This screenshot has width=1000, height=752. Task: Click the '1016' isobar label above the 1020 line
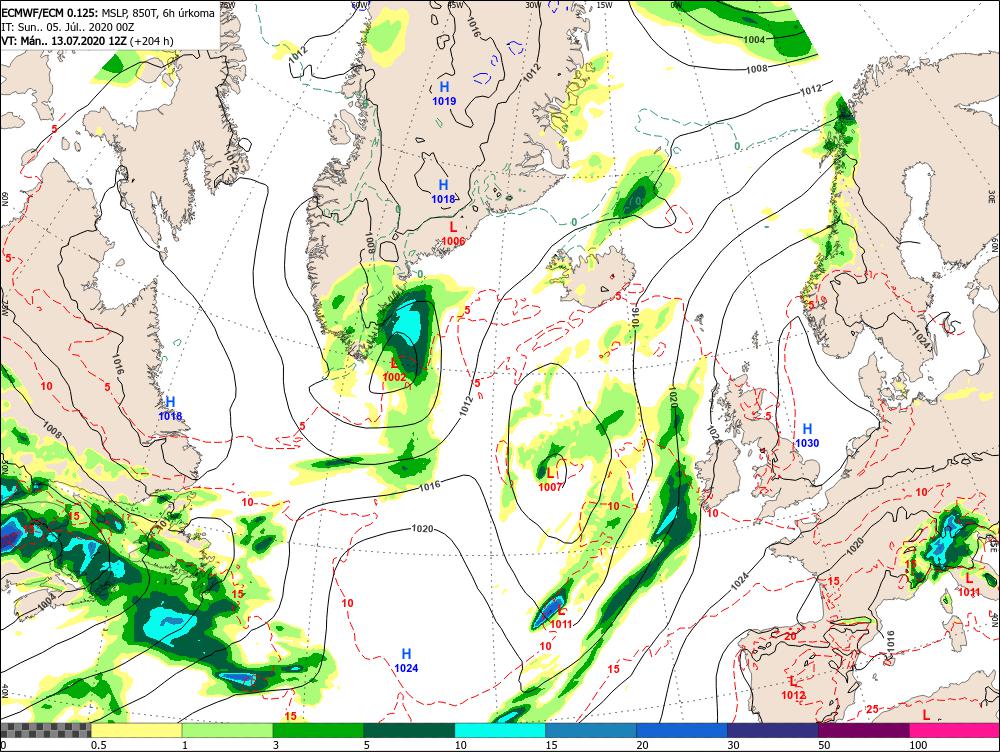coord(430,487)
